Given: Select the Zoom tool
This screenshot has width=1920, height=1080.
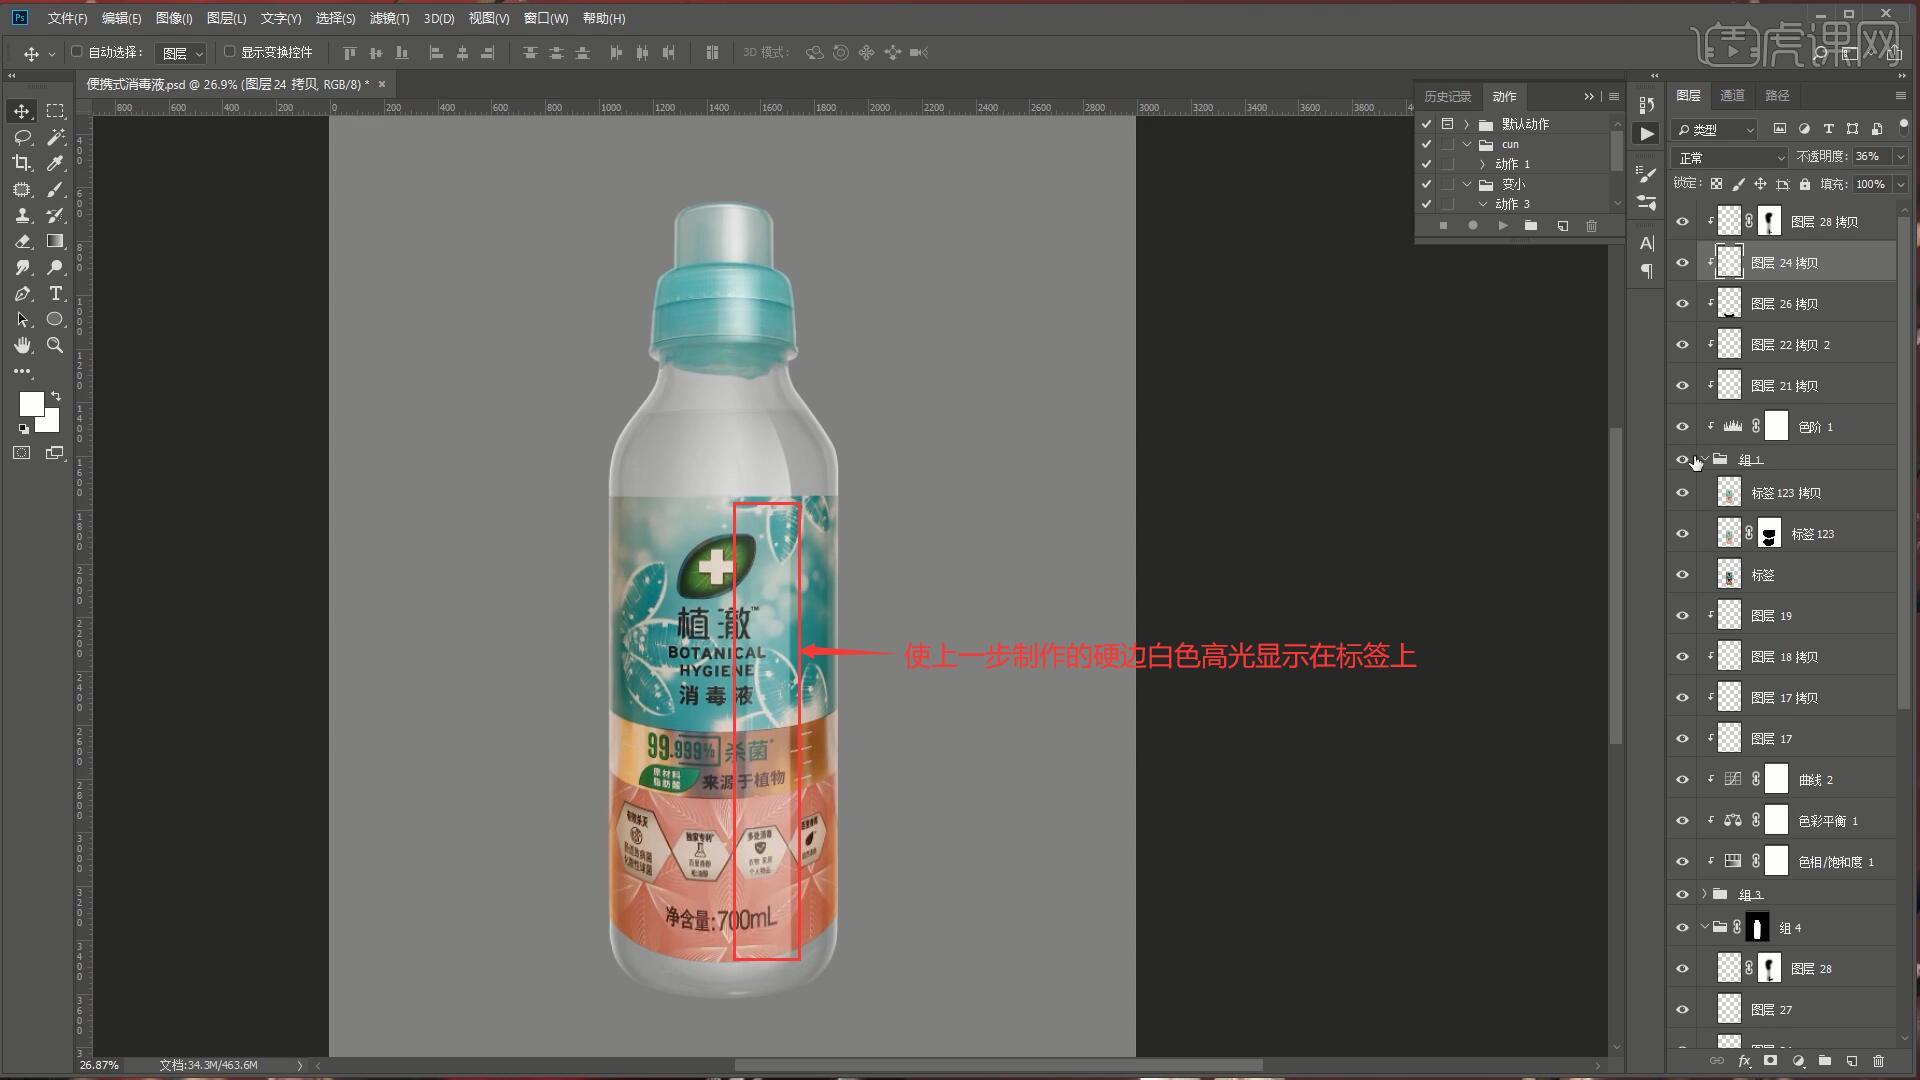Looking at the screenshot, I should pos(56,345).
